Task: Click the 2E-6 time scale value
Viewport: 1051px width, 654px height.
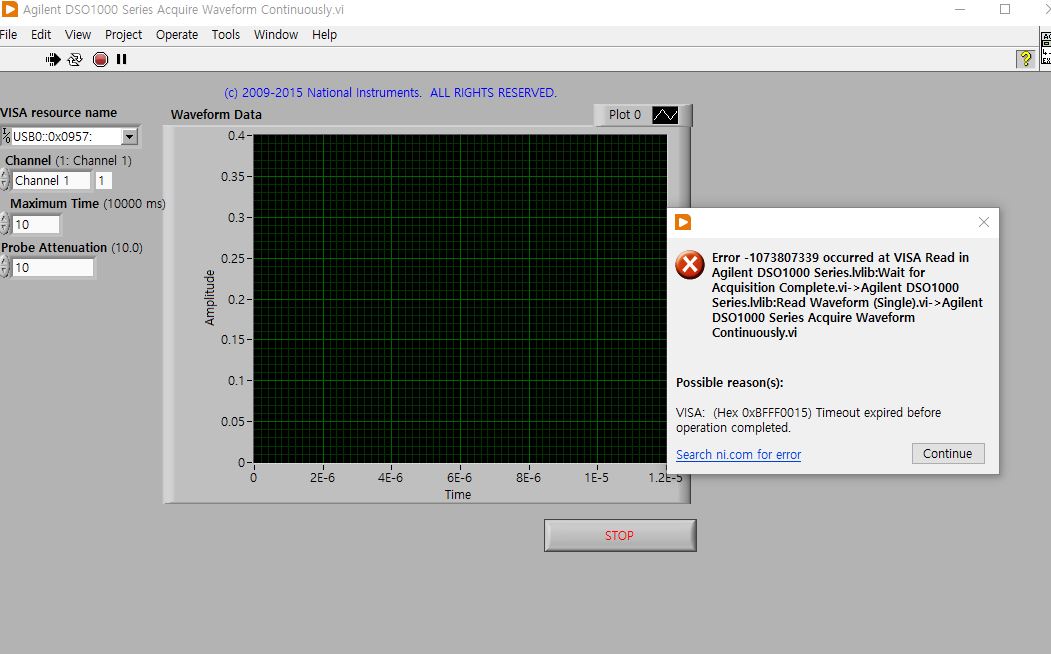Action: click(322, 478)
